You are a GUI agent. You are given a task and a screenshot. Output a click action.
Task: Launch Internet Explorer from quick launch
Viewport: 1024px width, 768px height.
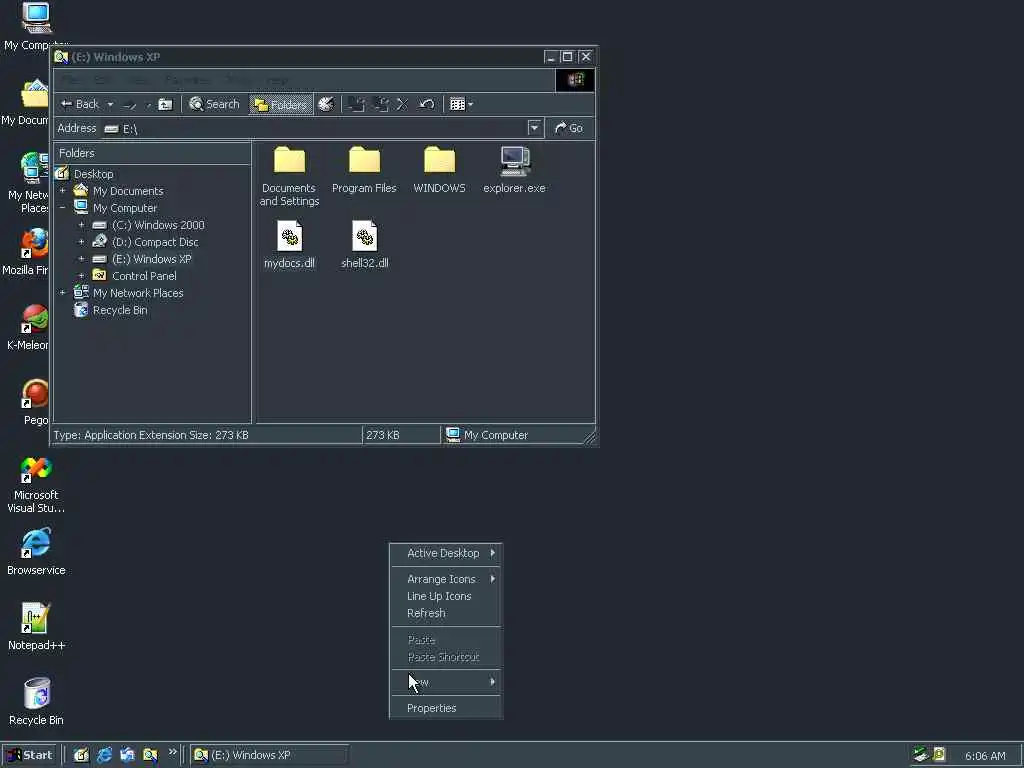point(104,756)
